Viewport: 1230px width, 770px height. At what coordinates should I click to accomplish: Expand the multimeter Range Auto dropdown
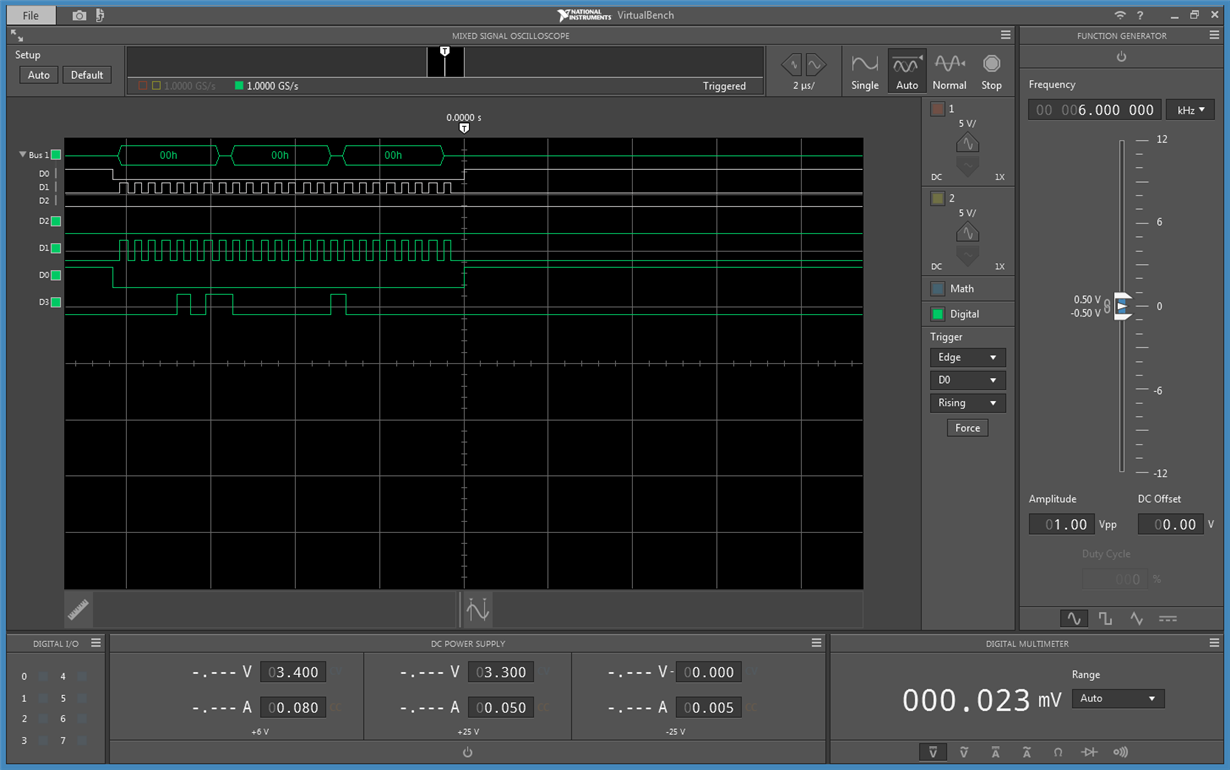tap(1117, 699)
